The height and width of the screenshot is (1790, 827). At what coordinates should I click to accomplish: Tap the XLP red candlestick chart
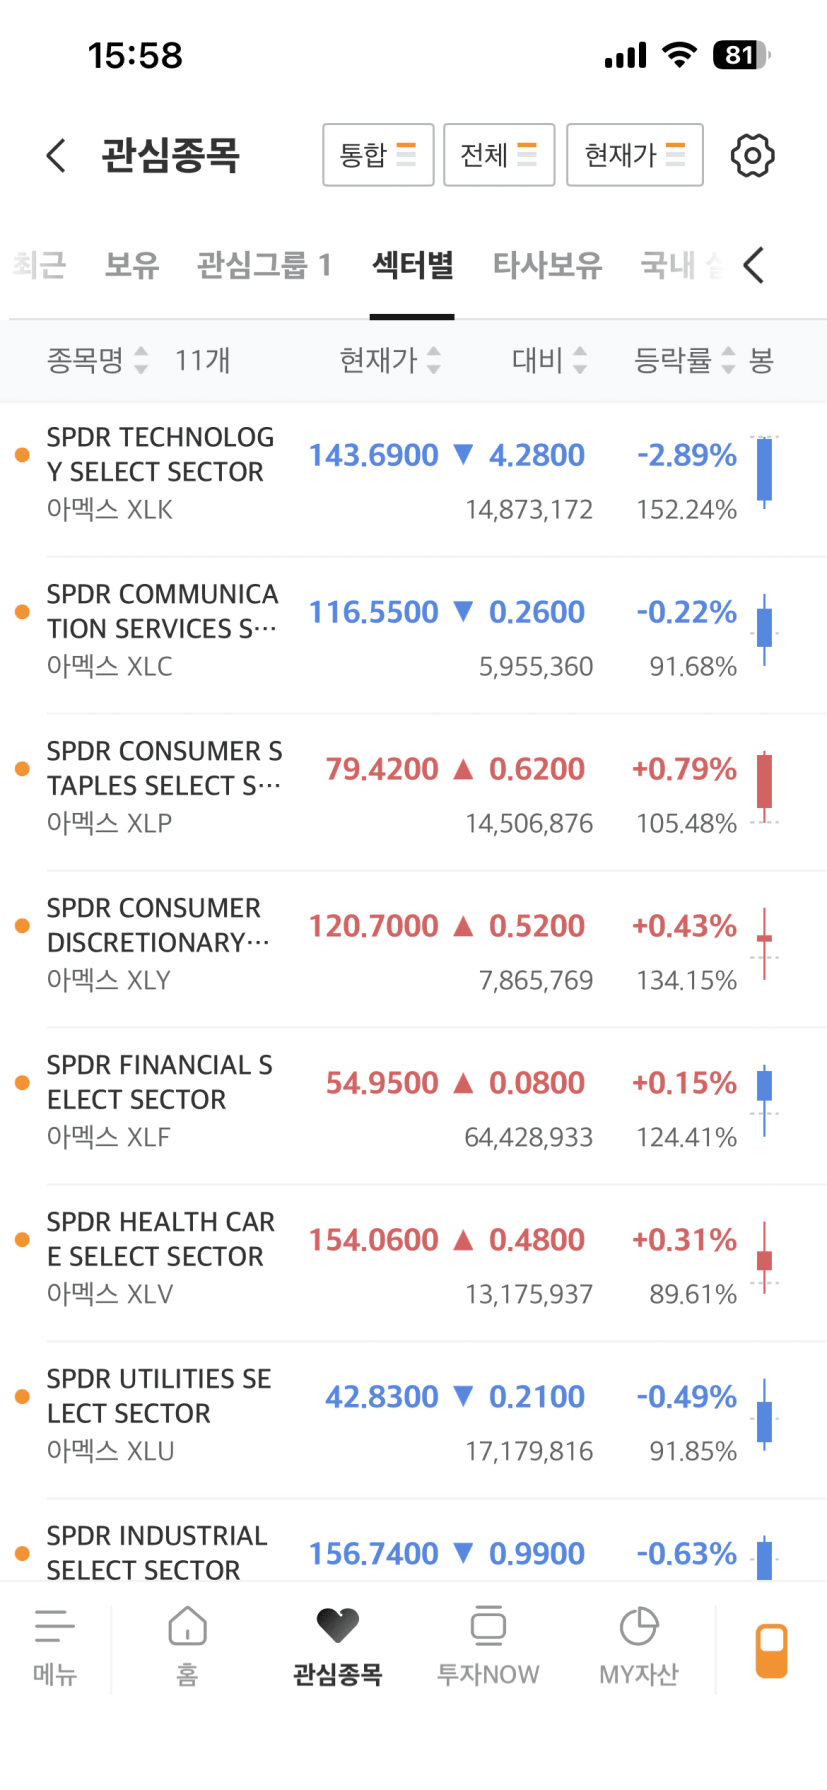tap(764, 786)
